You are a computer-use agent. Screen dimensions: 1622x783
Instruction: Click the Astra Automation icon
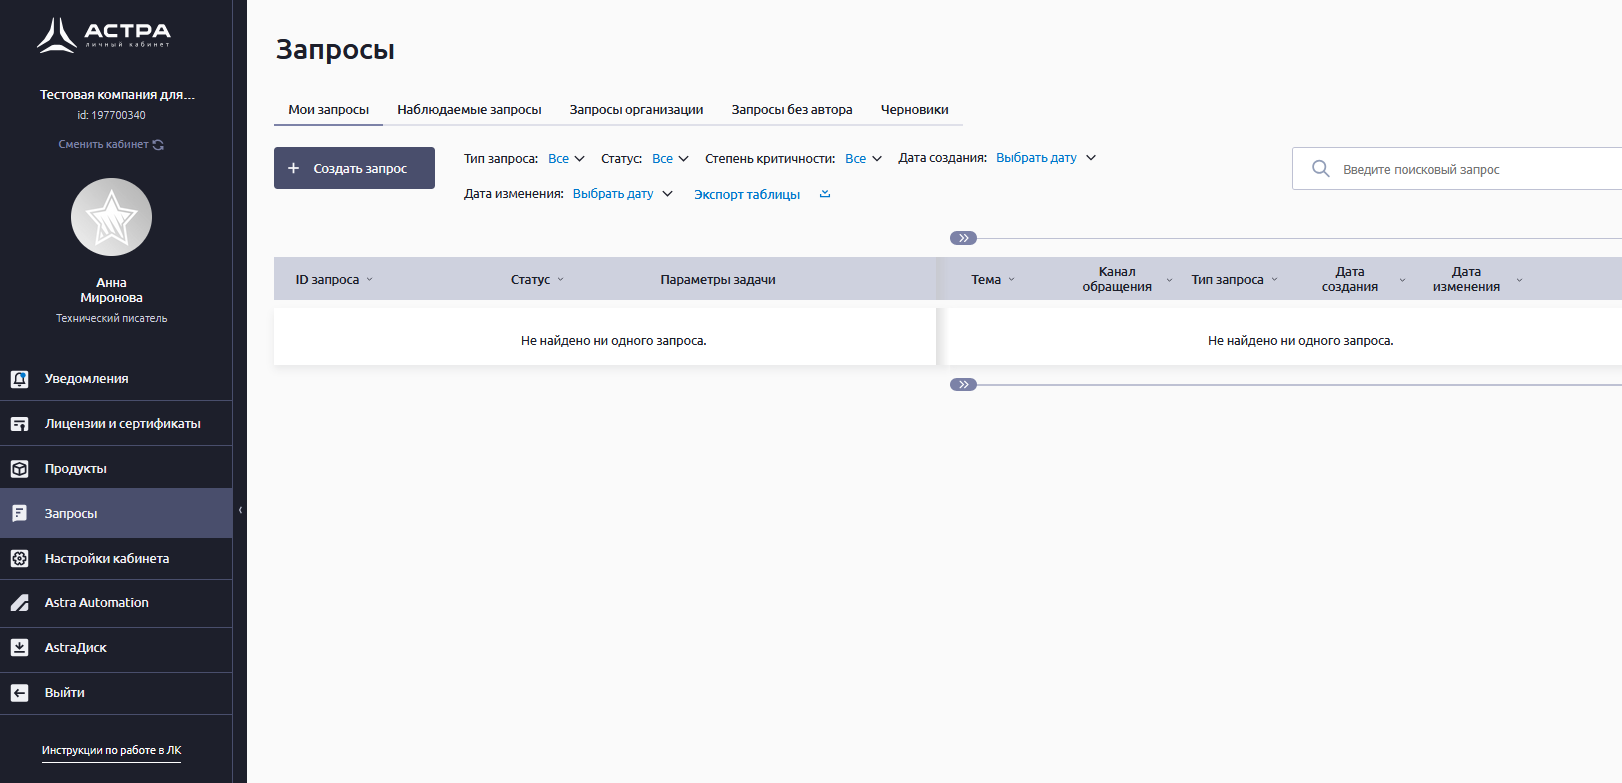(x=19, y=603)
